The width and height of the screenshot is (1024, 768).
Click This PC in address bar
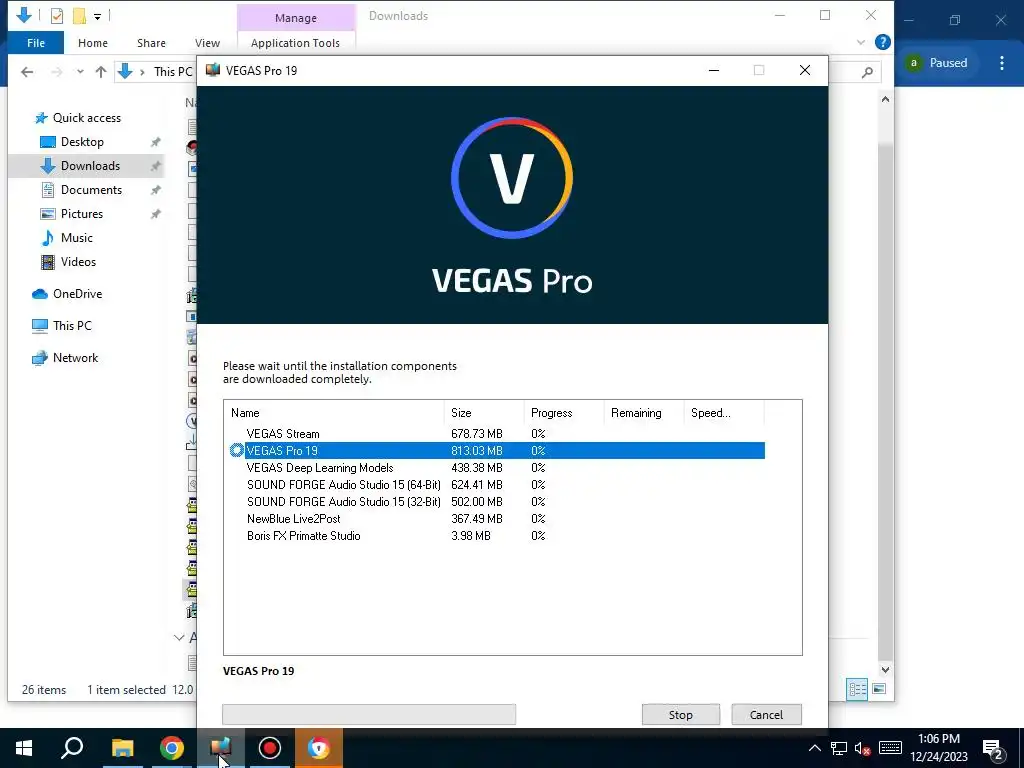[x=173, y=72]
